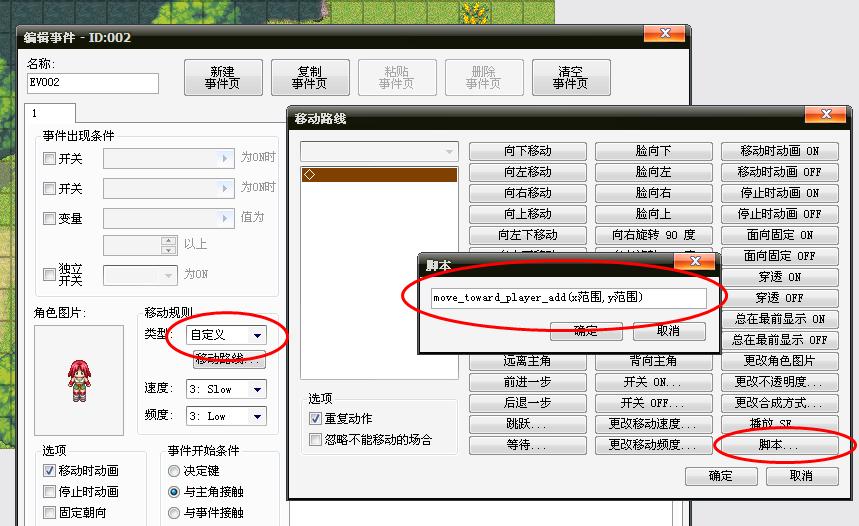Toggle 停止时动画 option checkbox

coord(49,491)
